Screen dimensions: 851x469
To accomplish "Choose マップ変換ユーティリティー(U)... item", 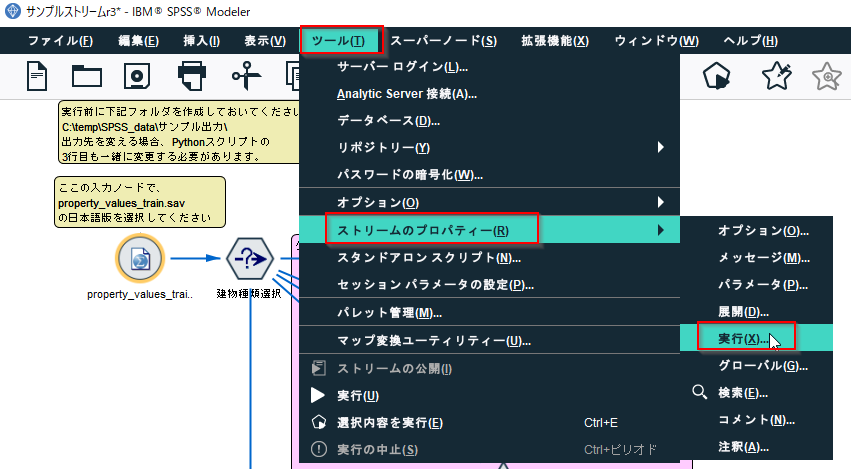I will pyautogui.click(x=489, y=340).
